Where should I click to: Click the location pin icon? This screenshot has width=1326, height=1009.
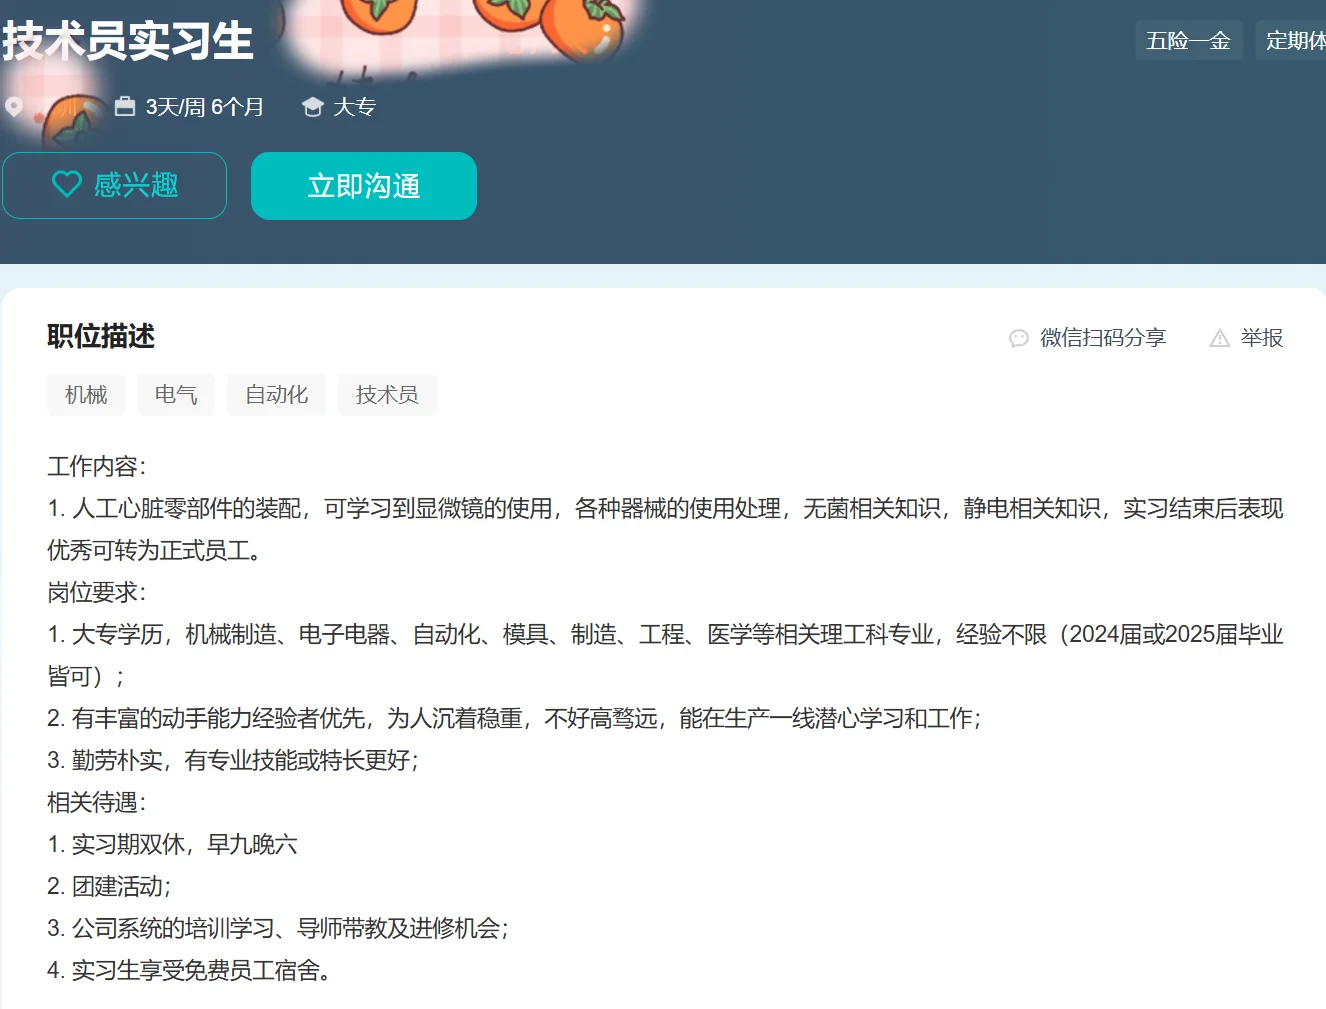13,106
